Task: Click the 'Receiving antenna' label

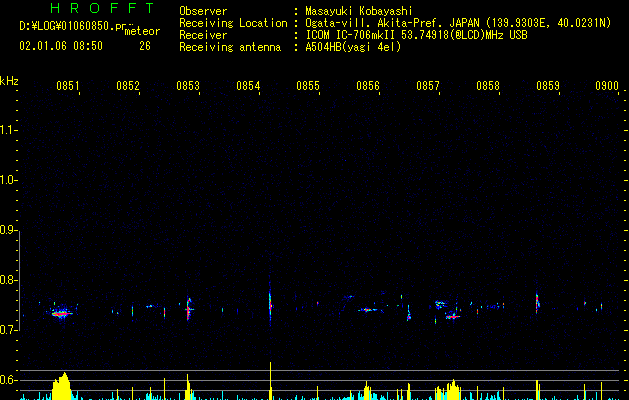Action: tap(230, 47)
